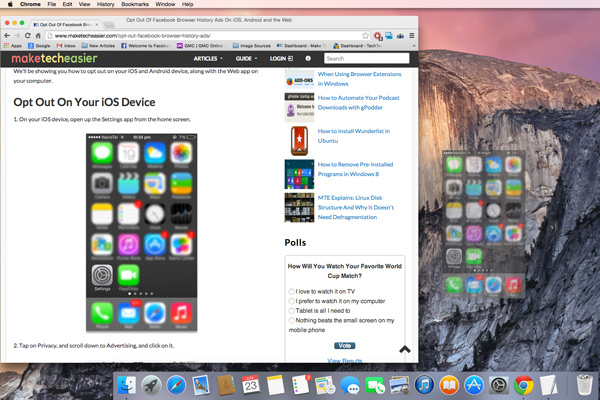This screenshot has height=400, width=600.
Task: Click the Windows 8 article thumbnail
Action: coord(299,174)
